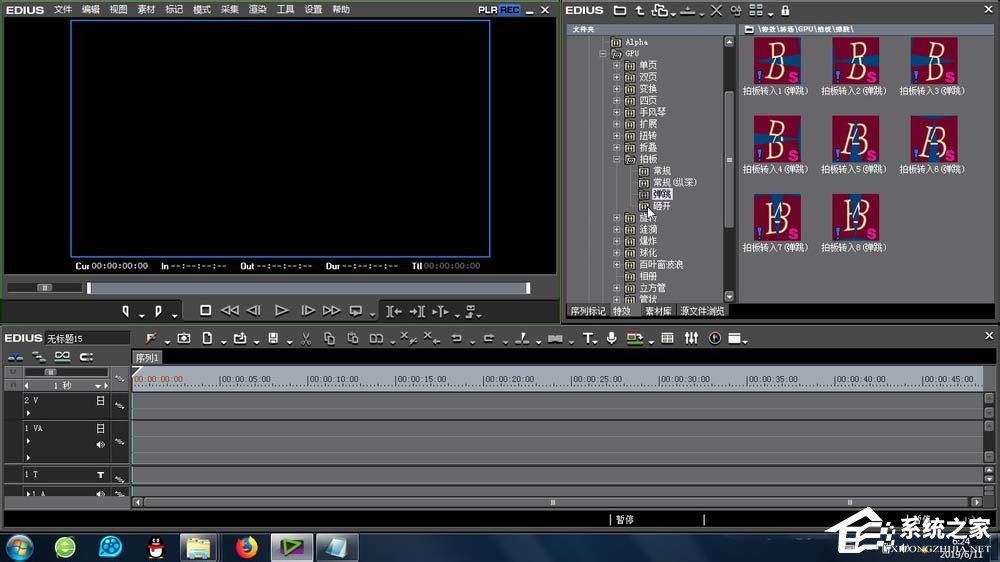Screen dimensions: 1000x562
Task: Toggle audio mute on track 1 VA
Action: pos(100,444)
